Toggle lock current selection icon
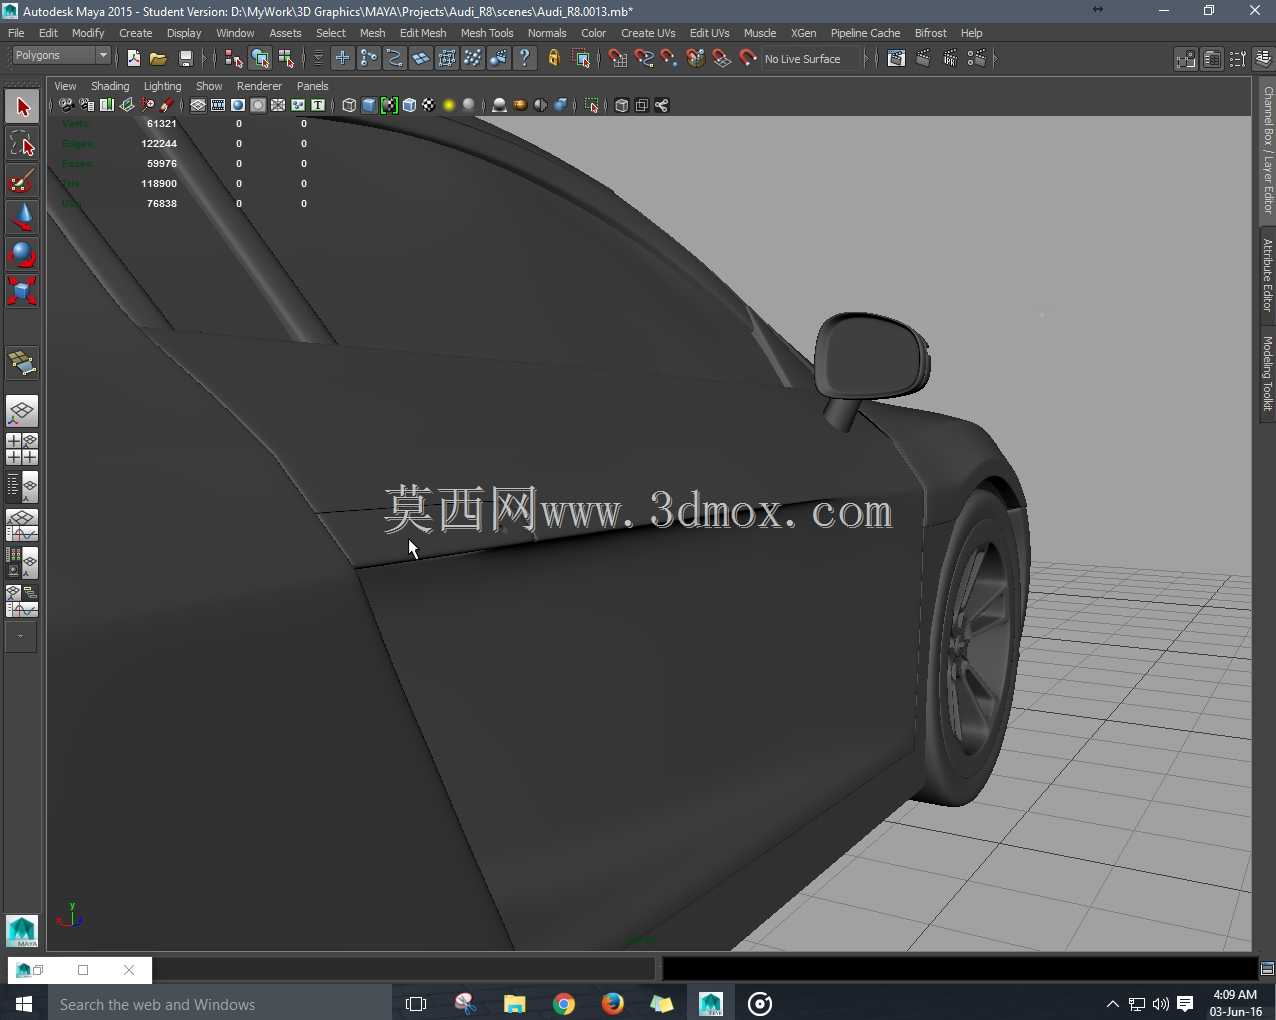Screen dimensions: 1276x1020 click(x=554, y=59)
